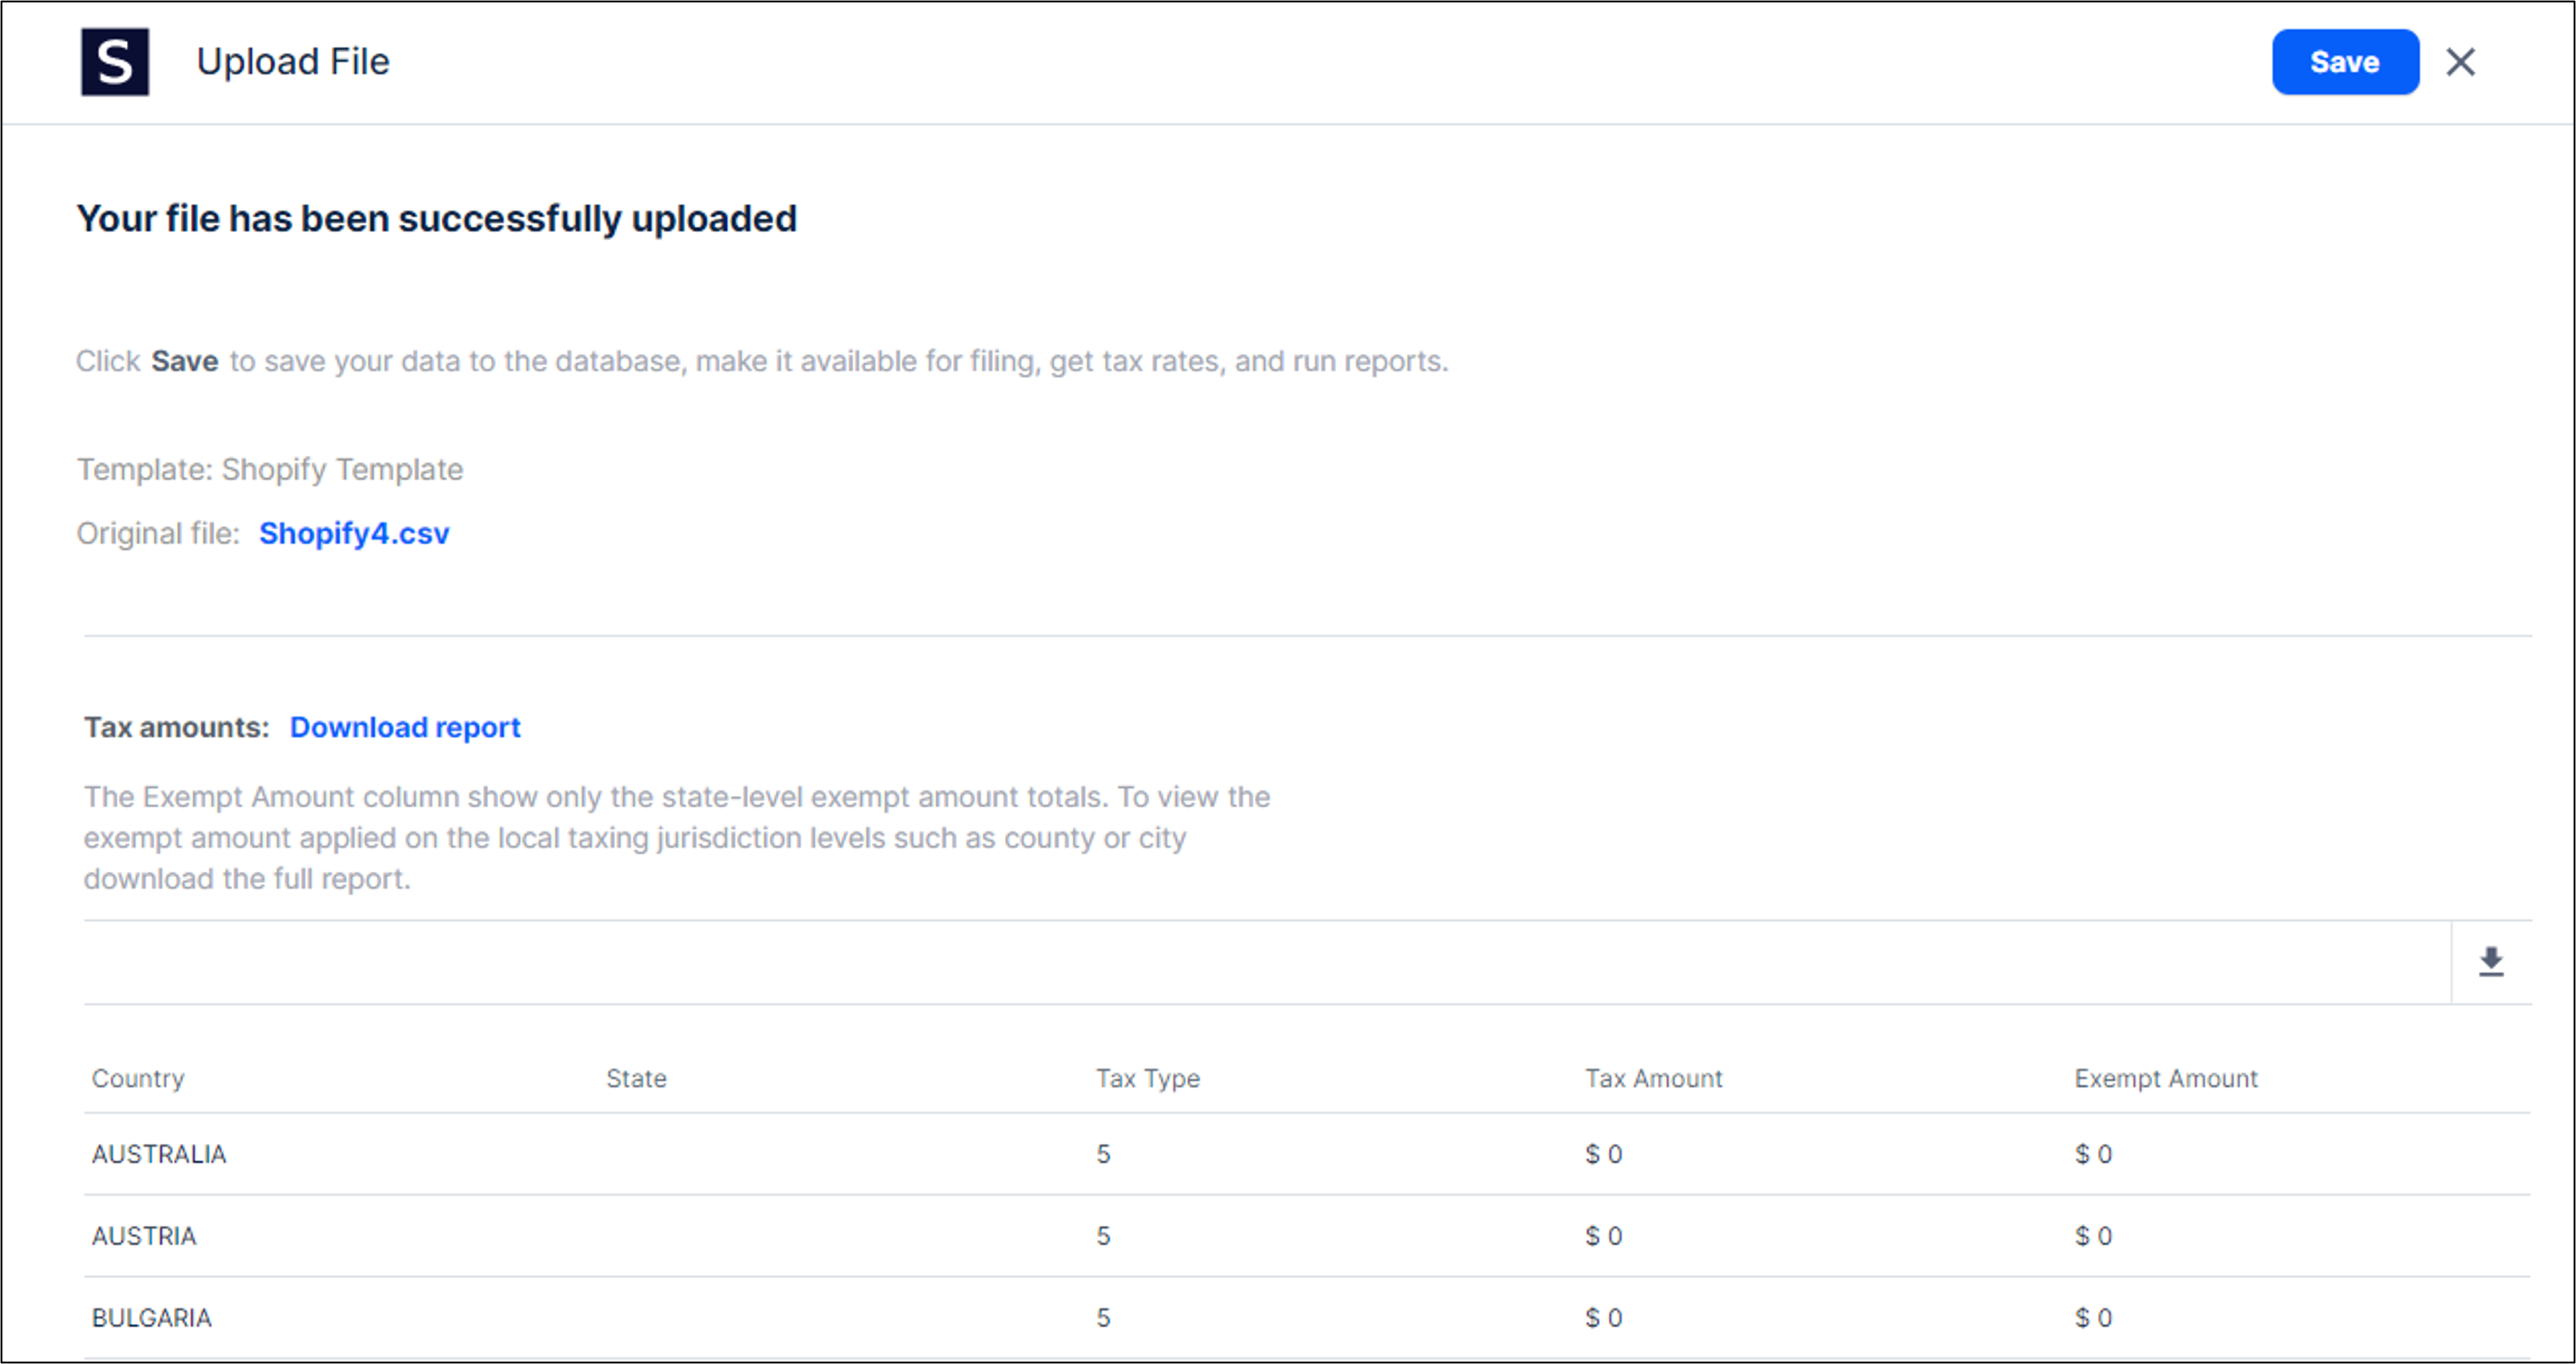Image resolution: width=2576 pixels, height=1364 pixels.
Task: Click the successfully uploaded heading
Action: 437,218
